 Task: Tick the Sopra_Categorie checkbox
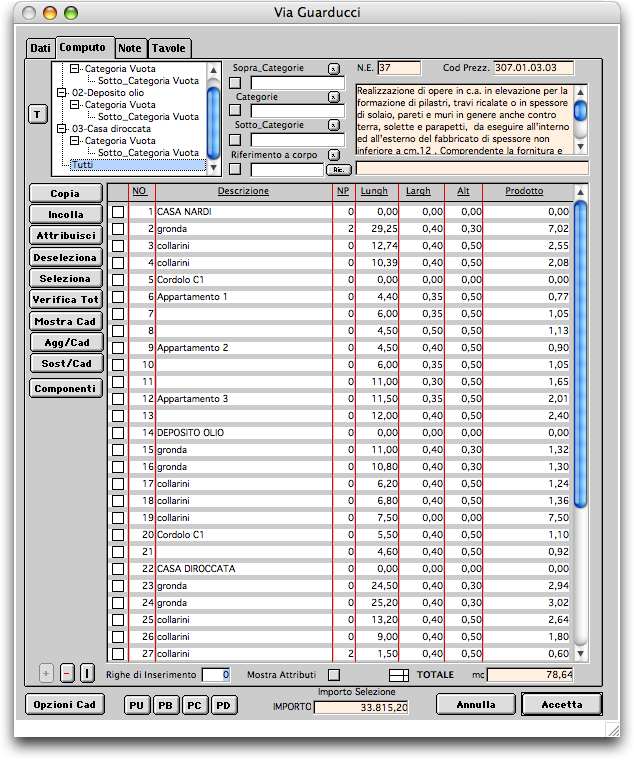point(235,83)
